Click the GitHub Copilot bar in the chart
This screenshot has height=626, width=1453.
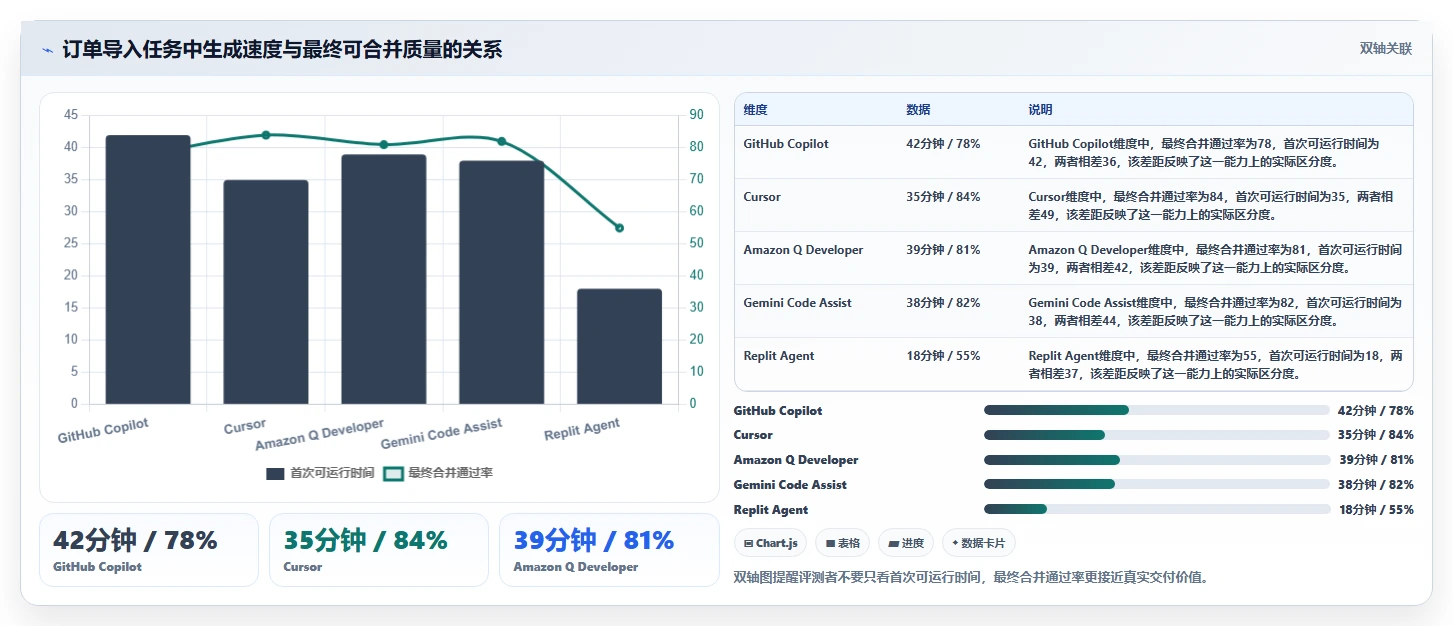click(148, 270)
